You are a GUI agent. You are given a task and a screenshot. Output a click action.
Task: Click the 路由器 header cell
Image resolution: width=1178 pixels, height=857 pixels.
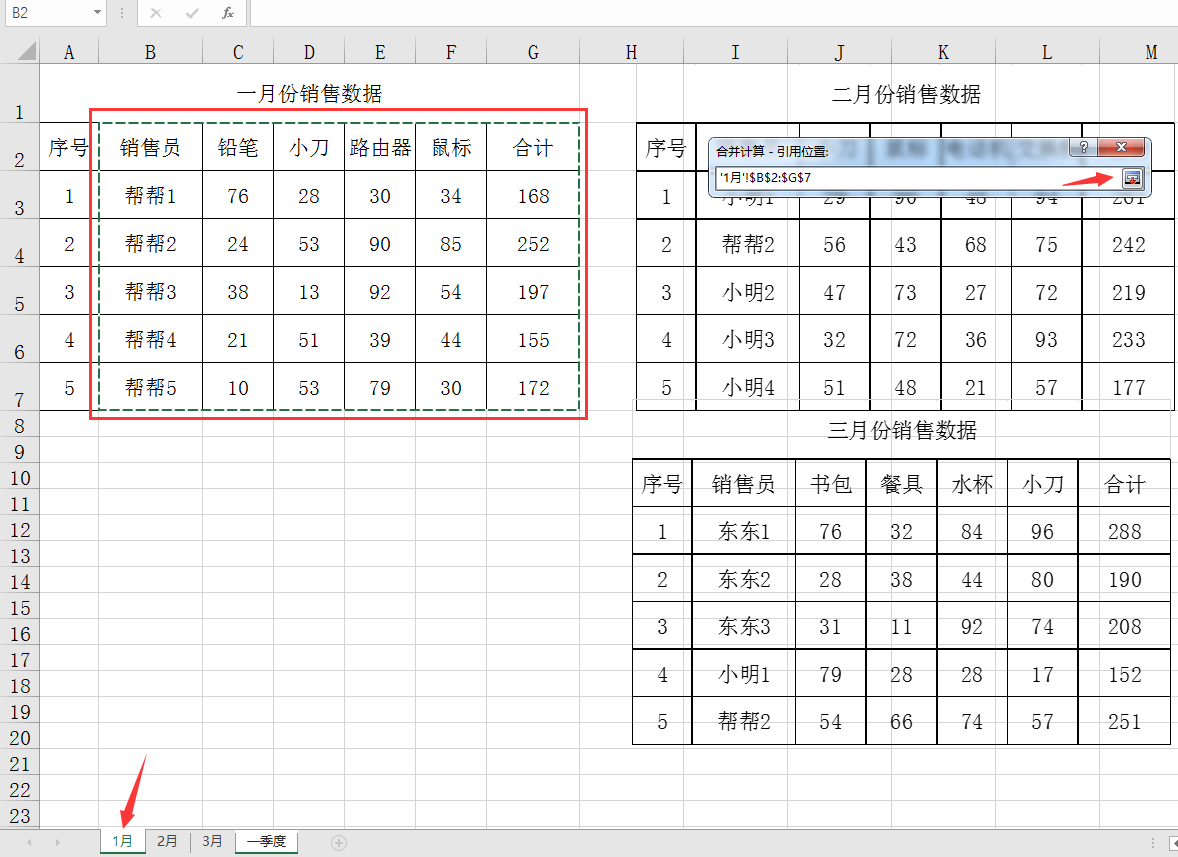(380, 147)
